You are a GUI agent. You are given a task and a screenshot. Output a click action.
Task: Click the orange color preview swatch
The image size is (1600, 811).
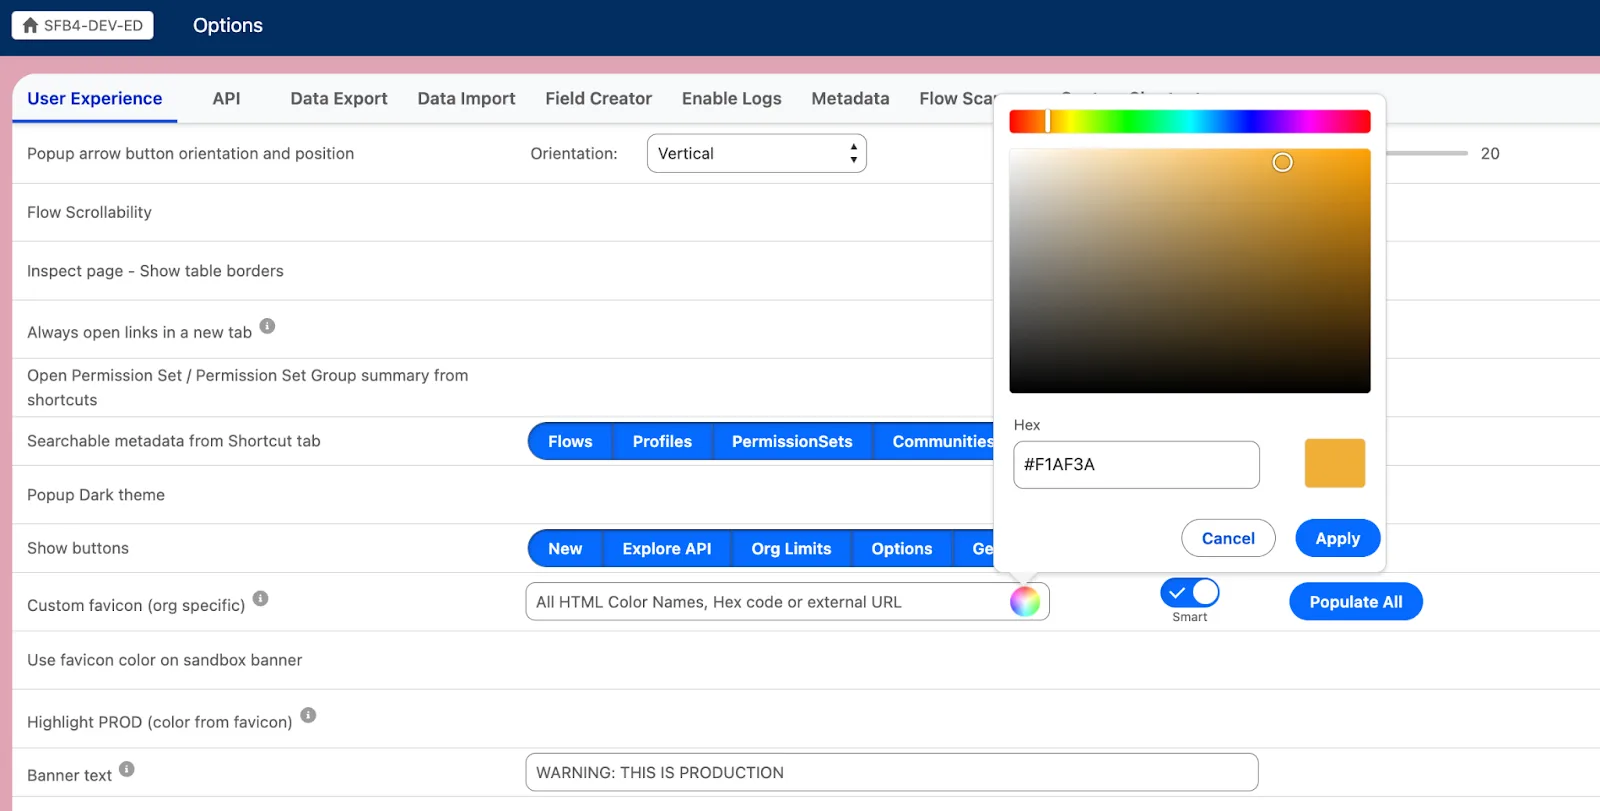[1334, 464]
